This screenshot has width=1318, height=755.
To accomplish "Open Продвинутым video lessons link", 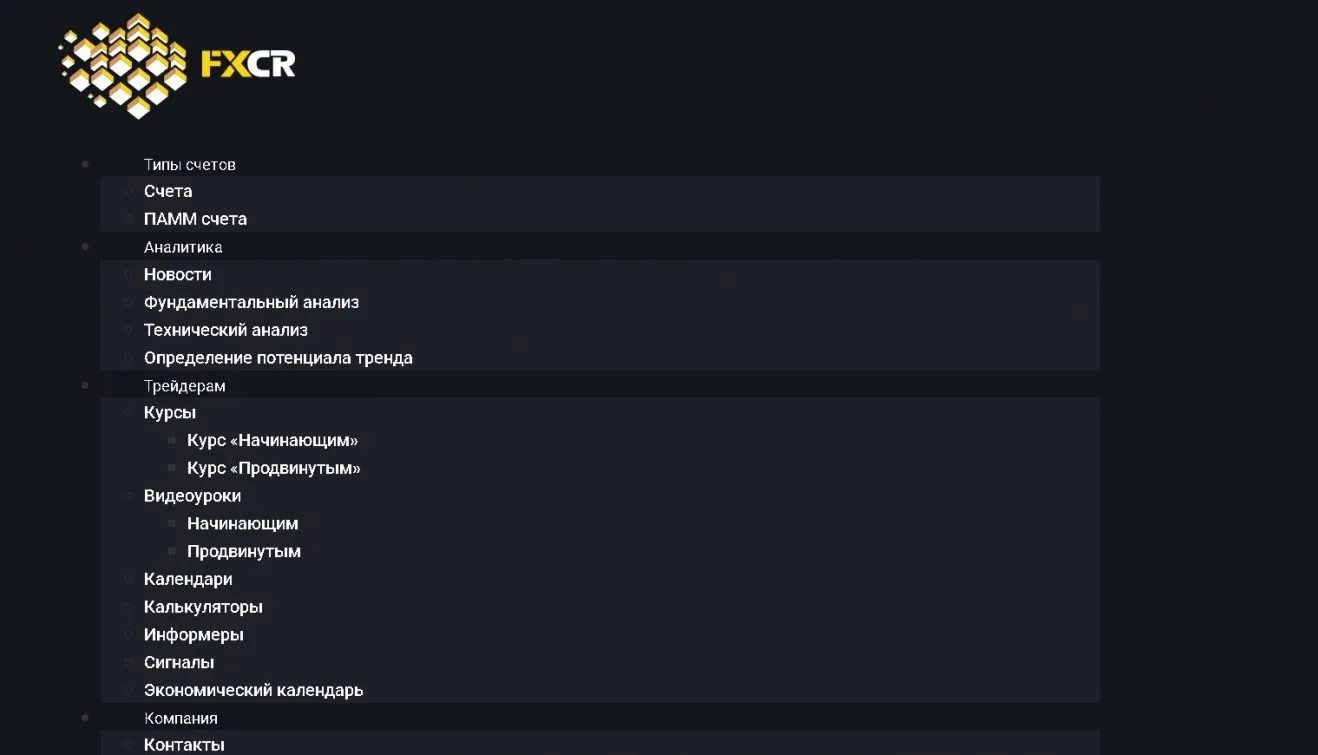I will pos(244,551).
